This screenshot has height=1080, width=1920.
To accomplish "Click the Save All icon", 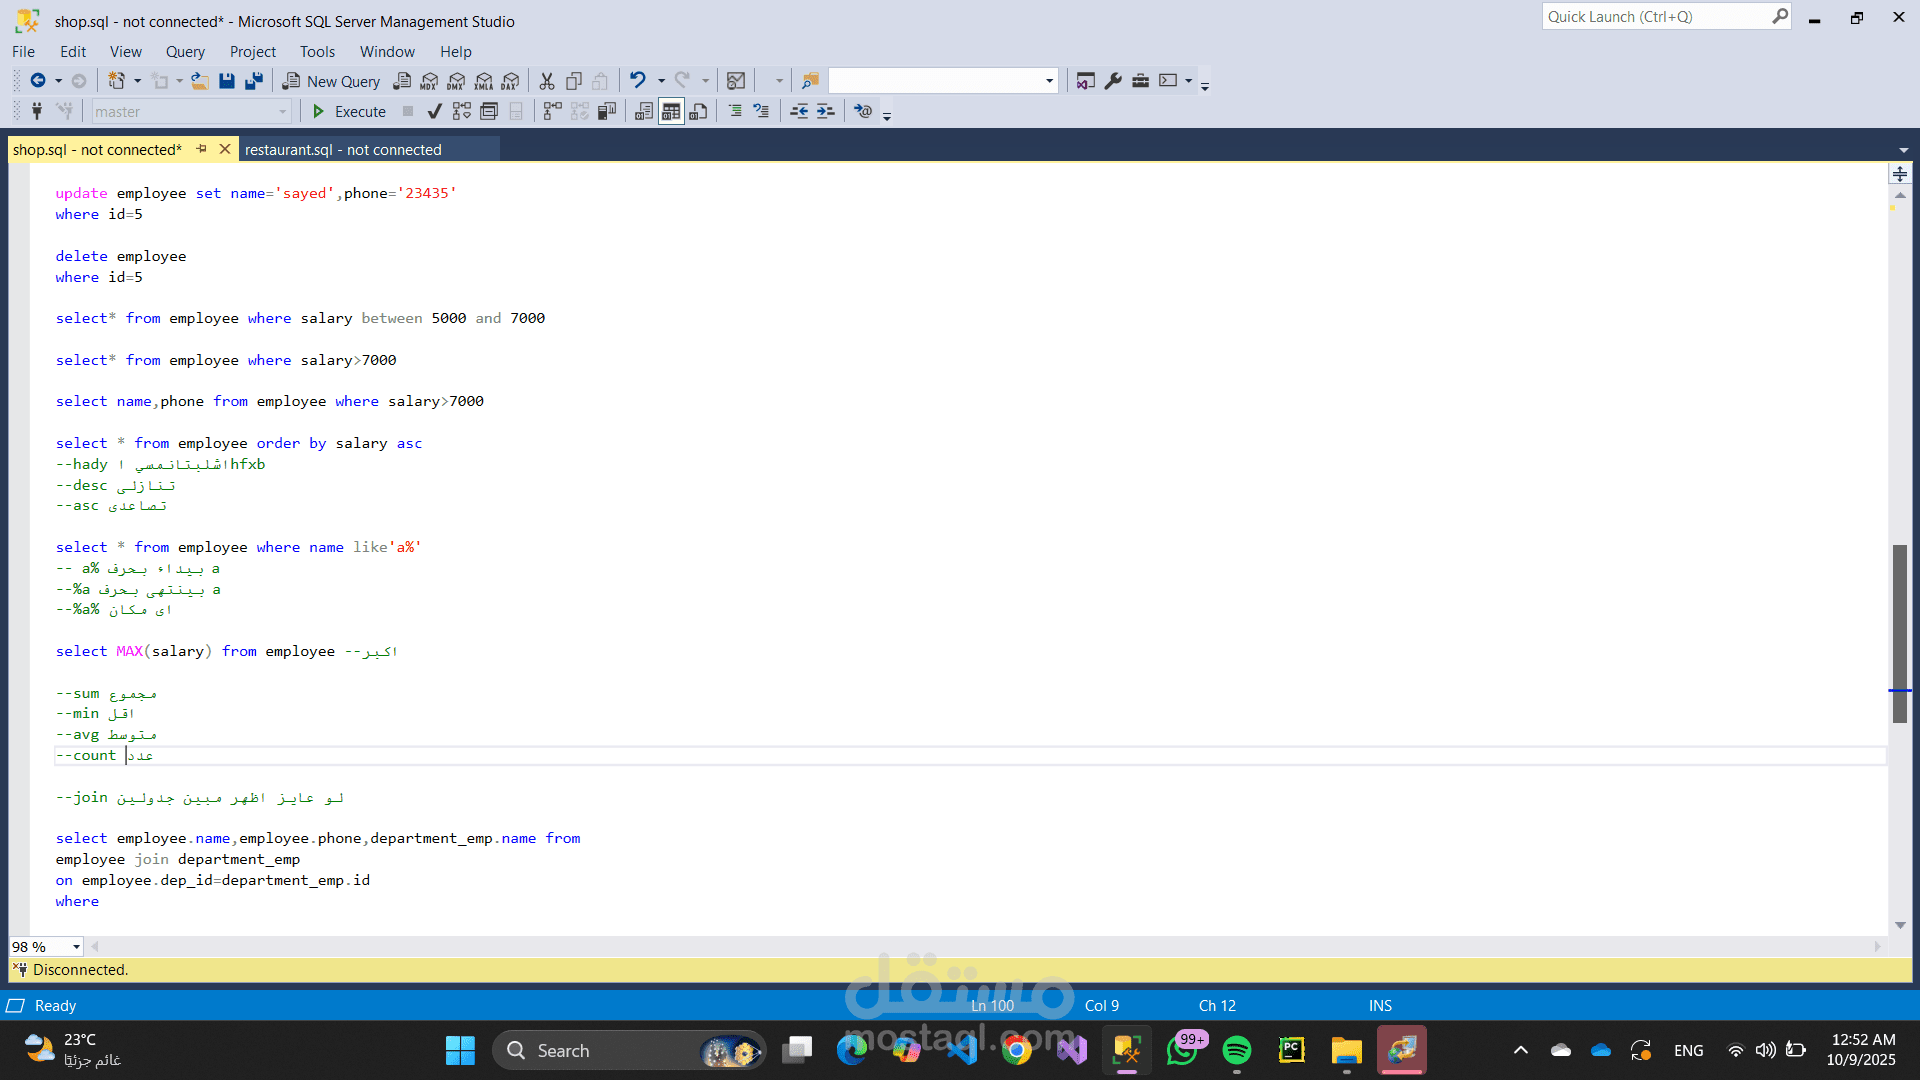I will (x=254, y=81).
